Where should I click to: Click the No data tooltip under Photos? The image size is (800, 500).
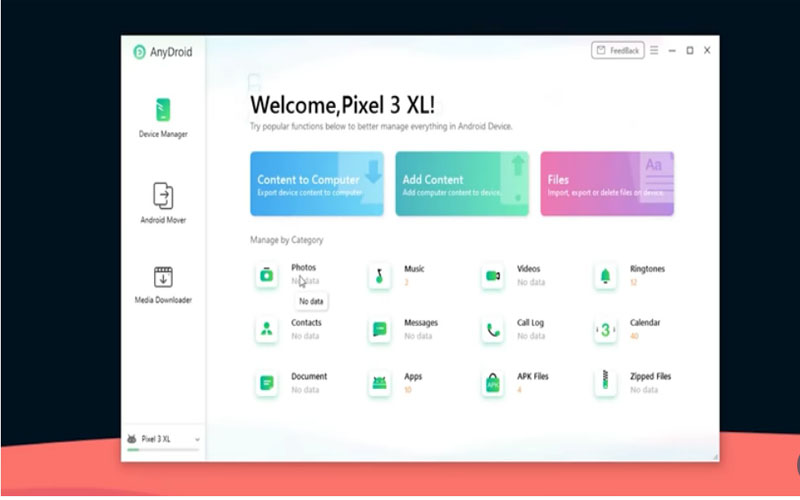point(311,301)
